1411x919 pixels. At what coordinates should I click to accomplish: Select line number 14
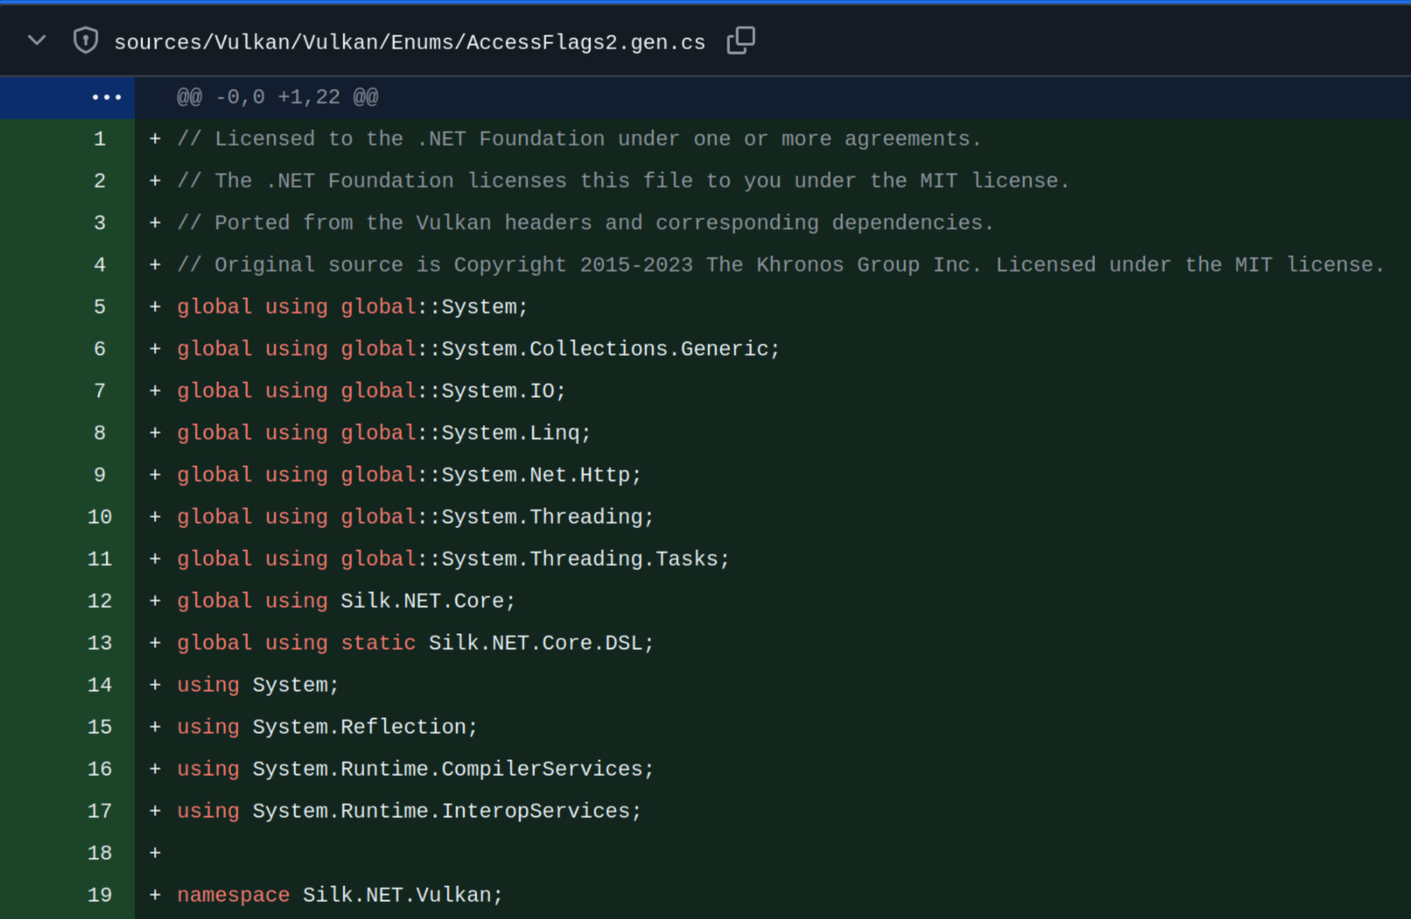99,685
